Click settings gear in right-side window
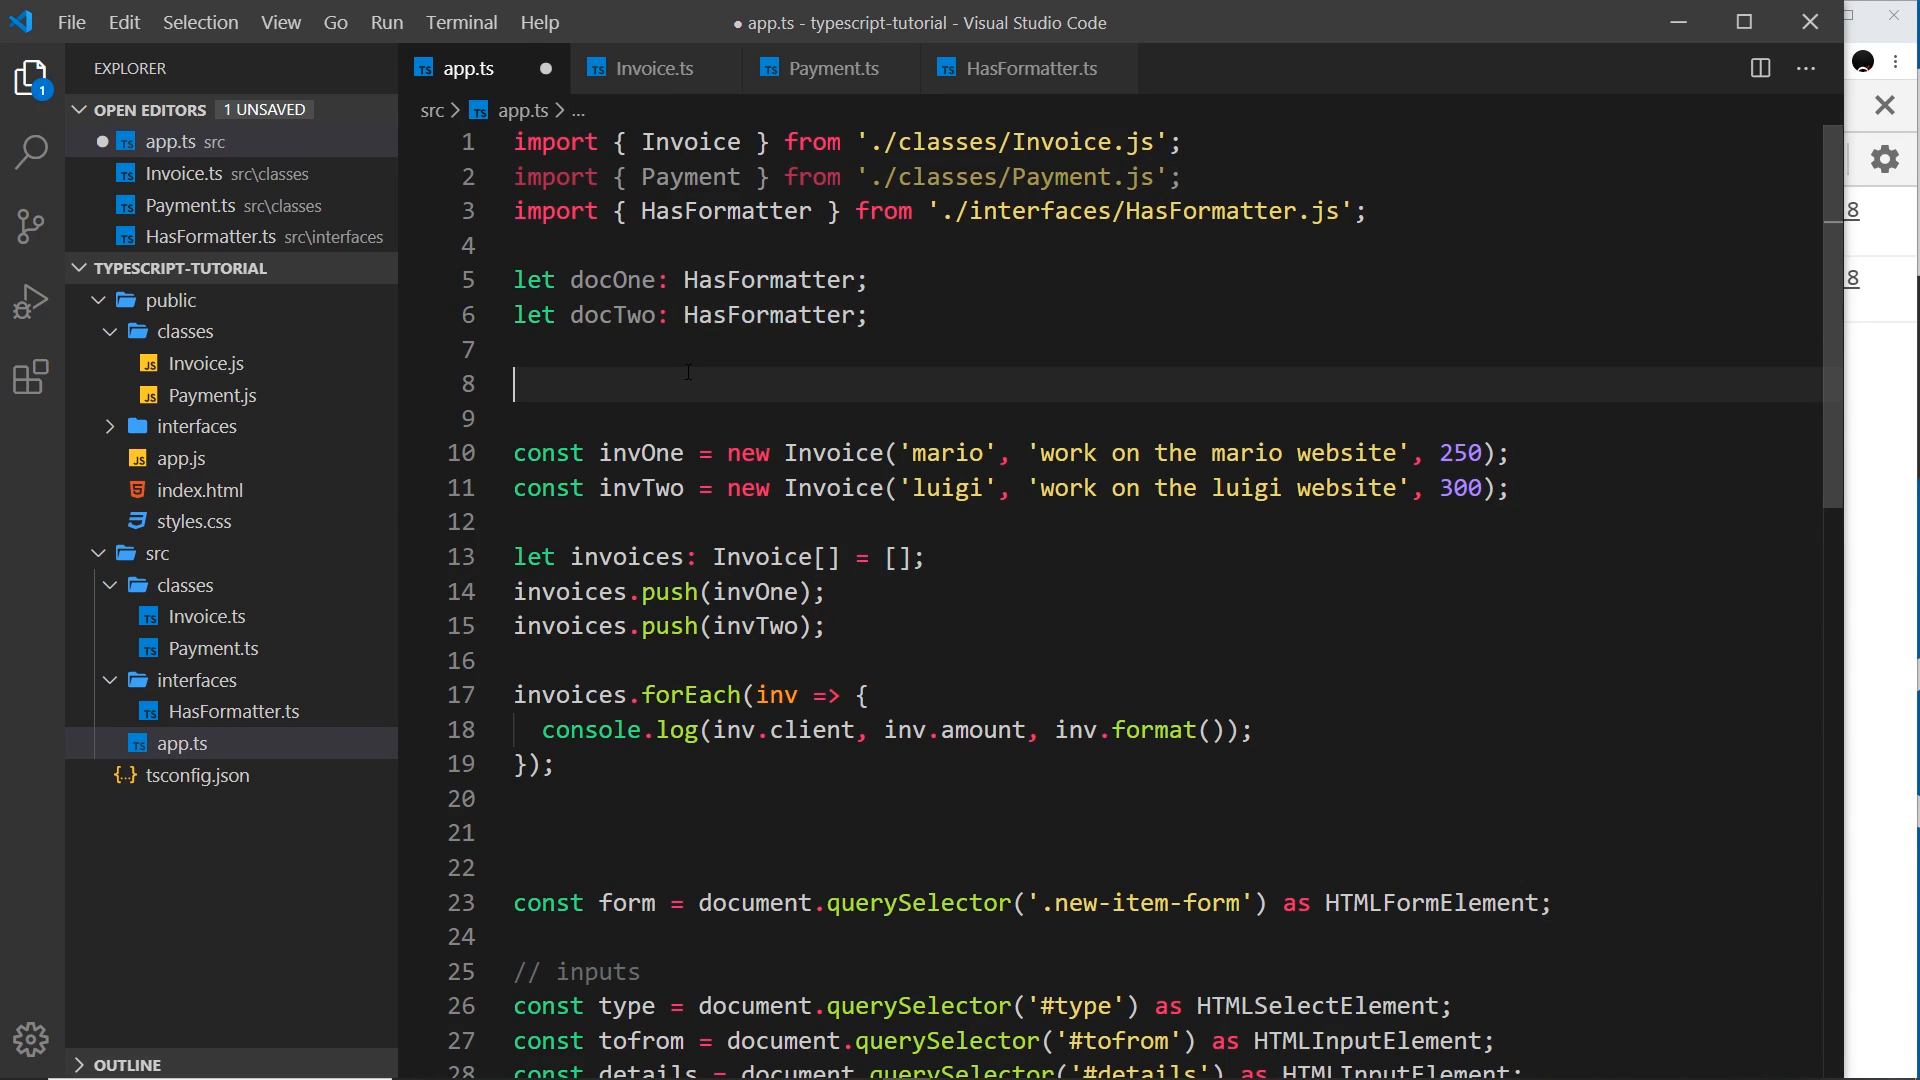Viewport: 1920px width, 1080px height. (x=1885, y=159)
